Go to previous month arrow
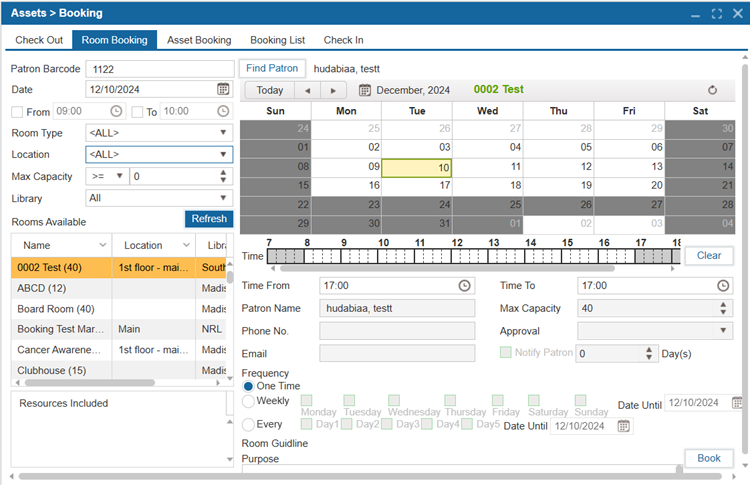This screenshot has width=750, height=485. 308,90
